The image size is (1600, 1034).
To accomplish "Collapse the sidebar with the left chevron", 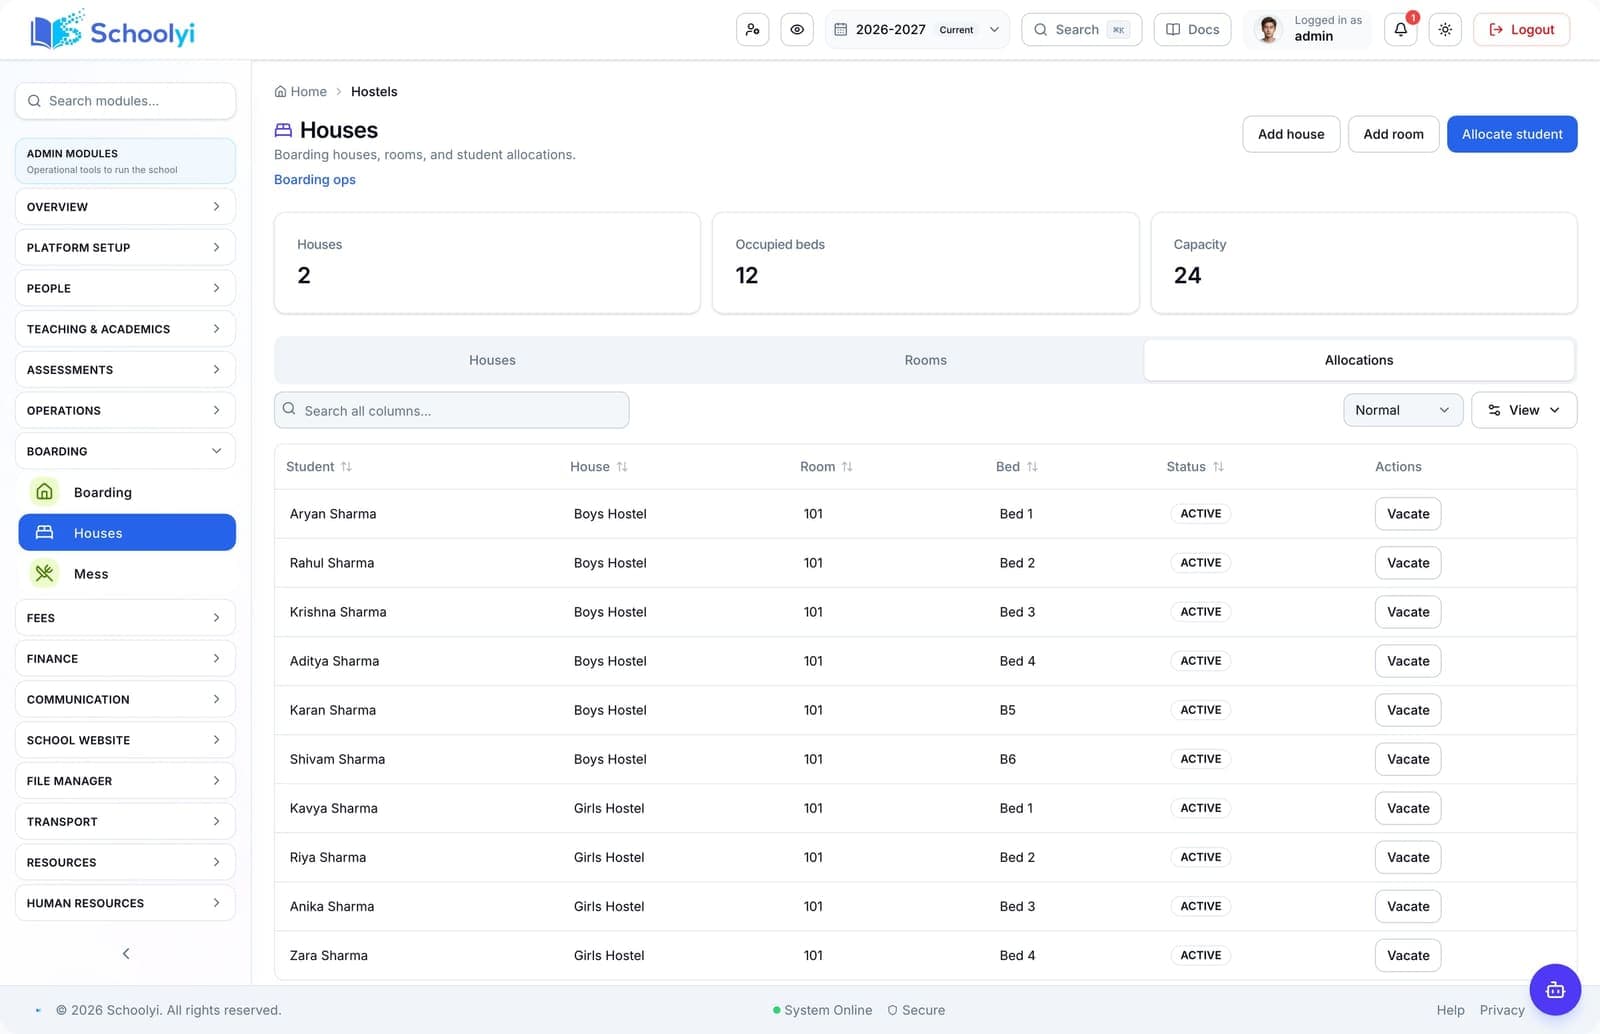I will 126,954.
